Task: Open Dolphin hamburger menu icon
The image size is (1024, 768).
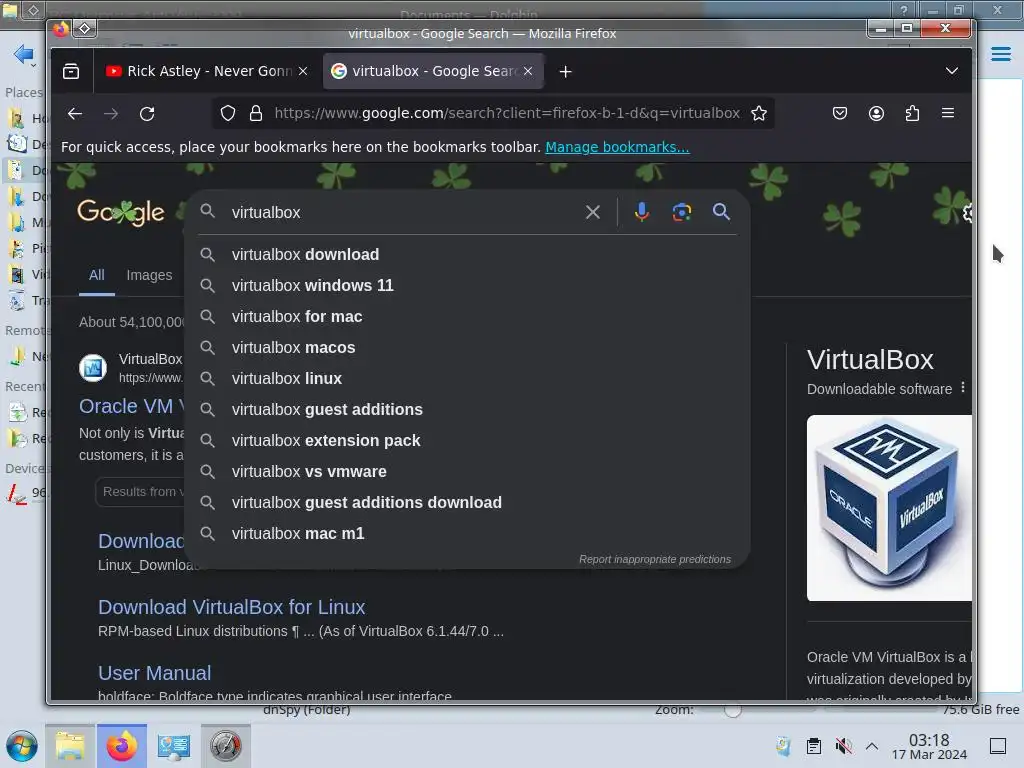Action: (x=1000, y=54)
